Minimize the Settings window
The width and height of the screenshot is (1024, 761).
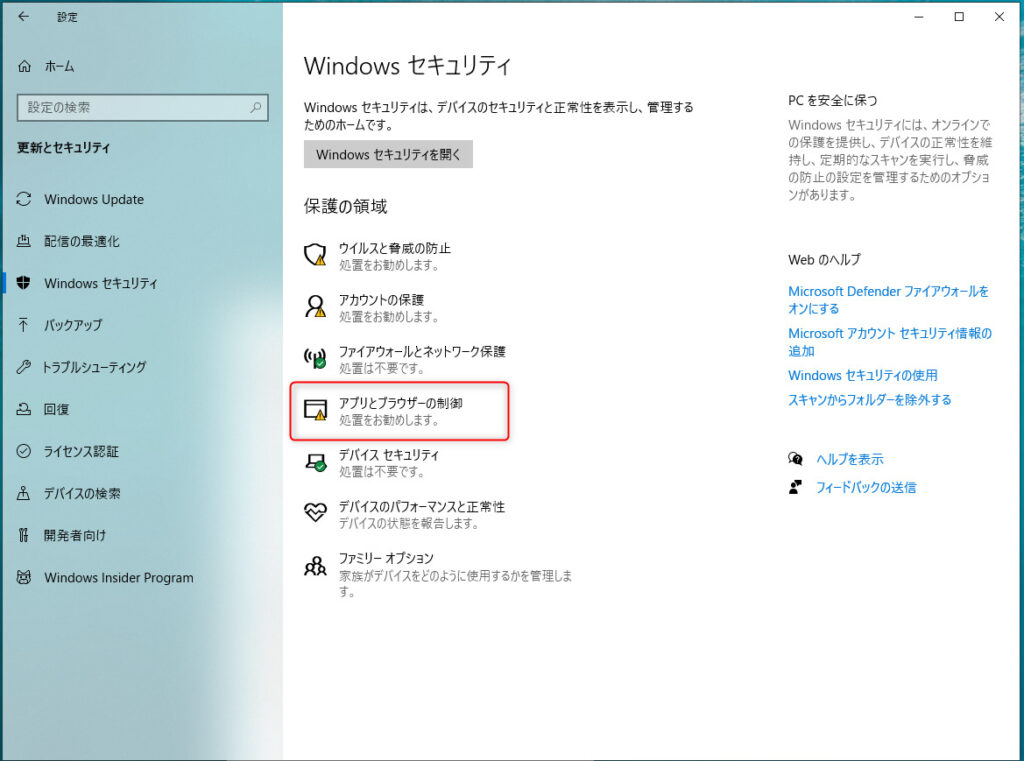click(x=919, y=17)
